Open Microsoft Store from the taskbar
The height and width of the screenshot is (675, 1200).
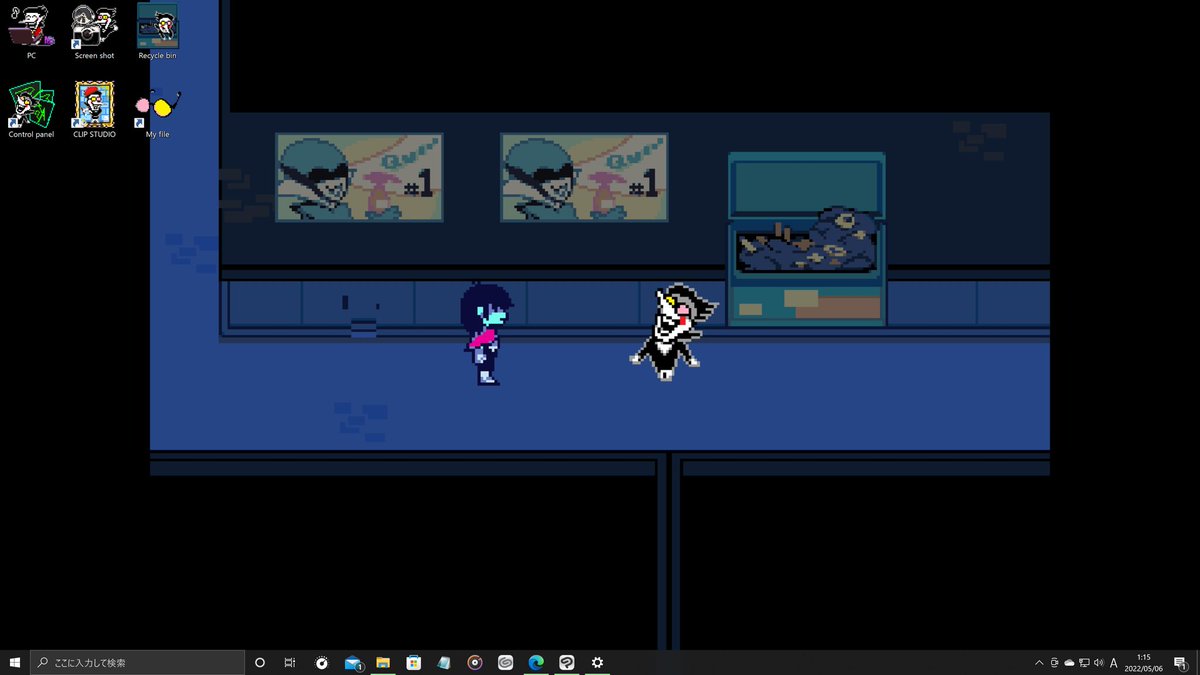pos(414,662)
